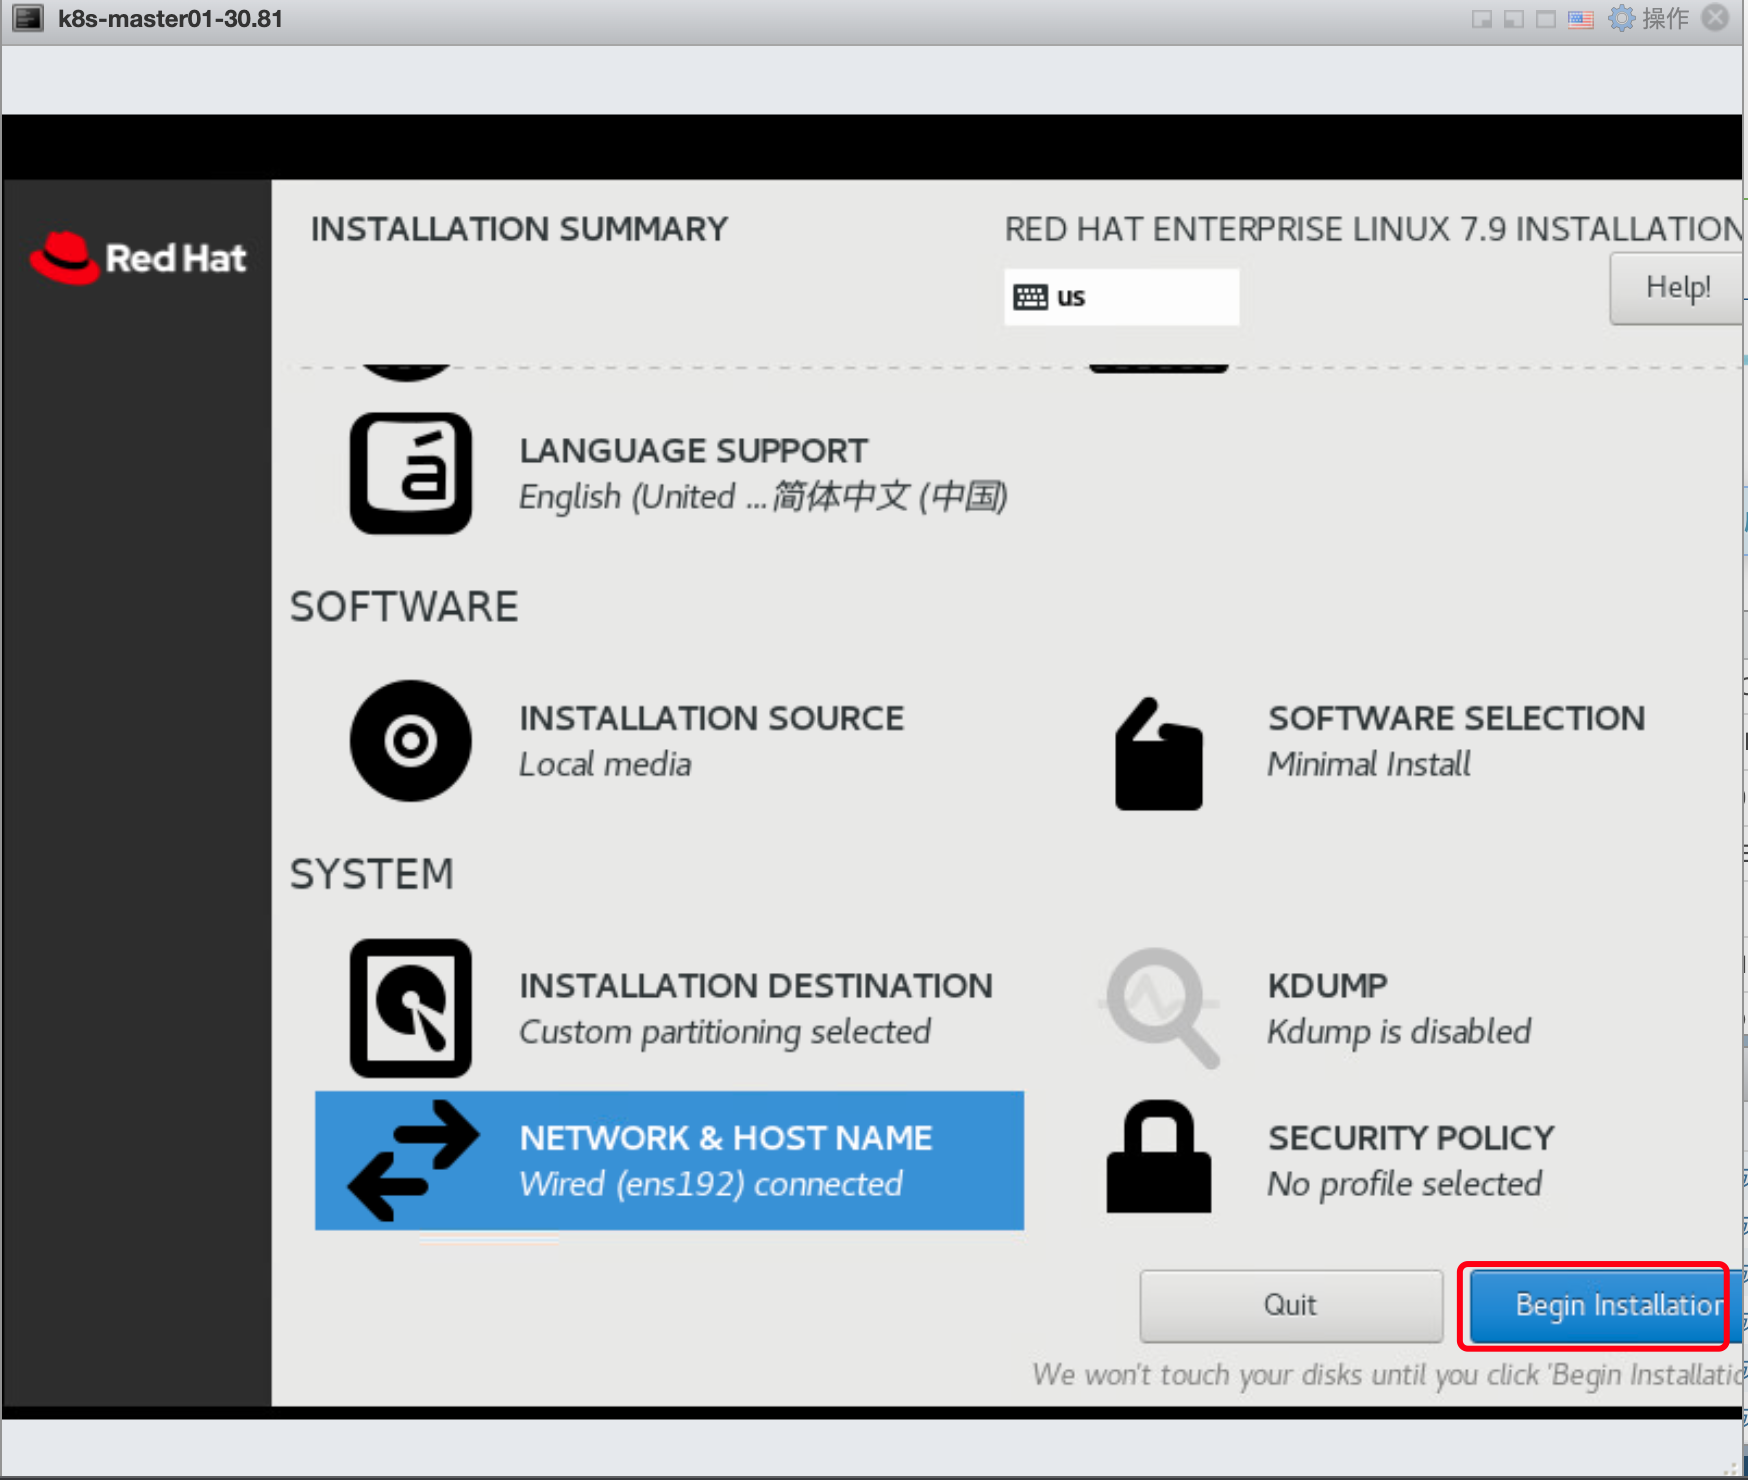Open Language Support settings icon
Viewport: 1748px width, 1480px height.
point(410,473)
